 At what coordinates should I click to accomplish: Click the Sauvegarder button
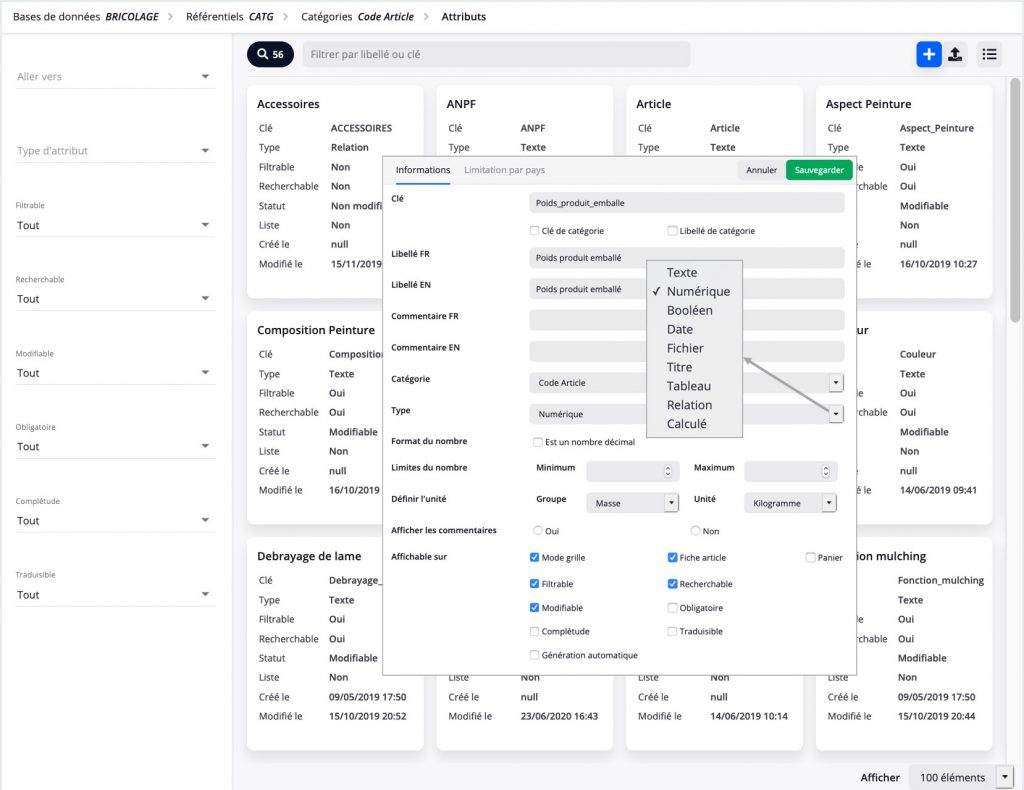coord(819,170)
